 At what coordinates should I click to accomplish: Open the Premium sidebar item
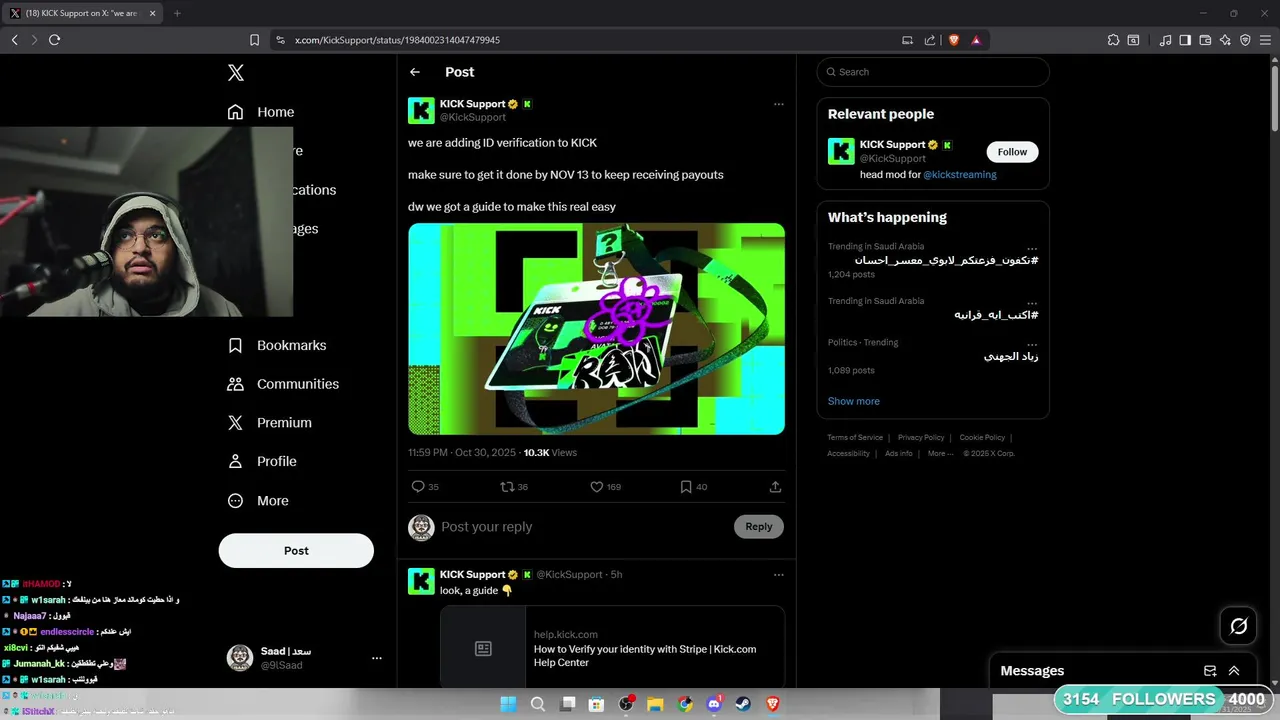(269, 423)
